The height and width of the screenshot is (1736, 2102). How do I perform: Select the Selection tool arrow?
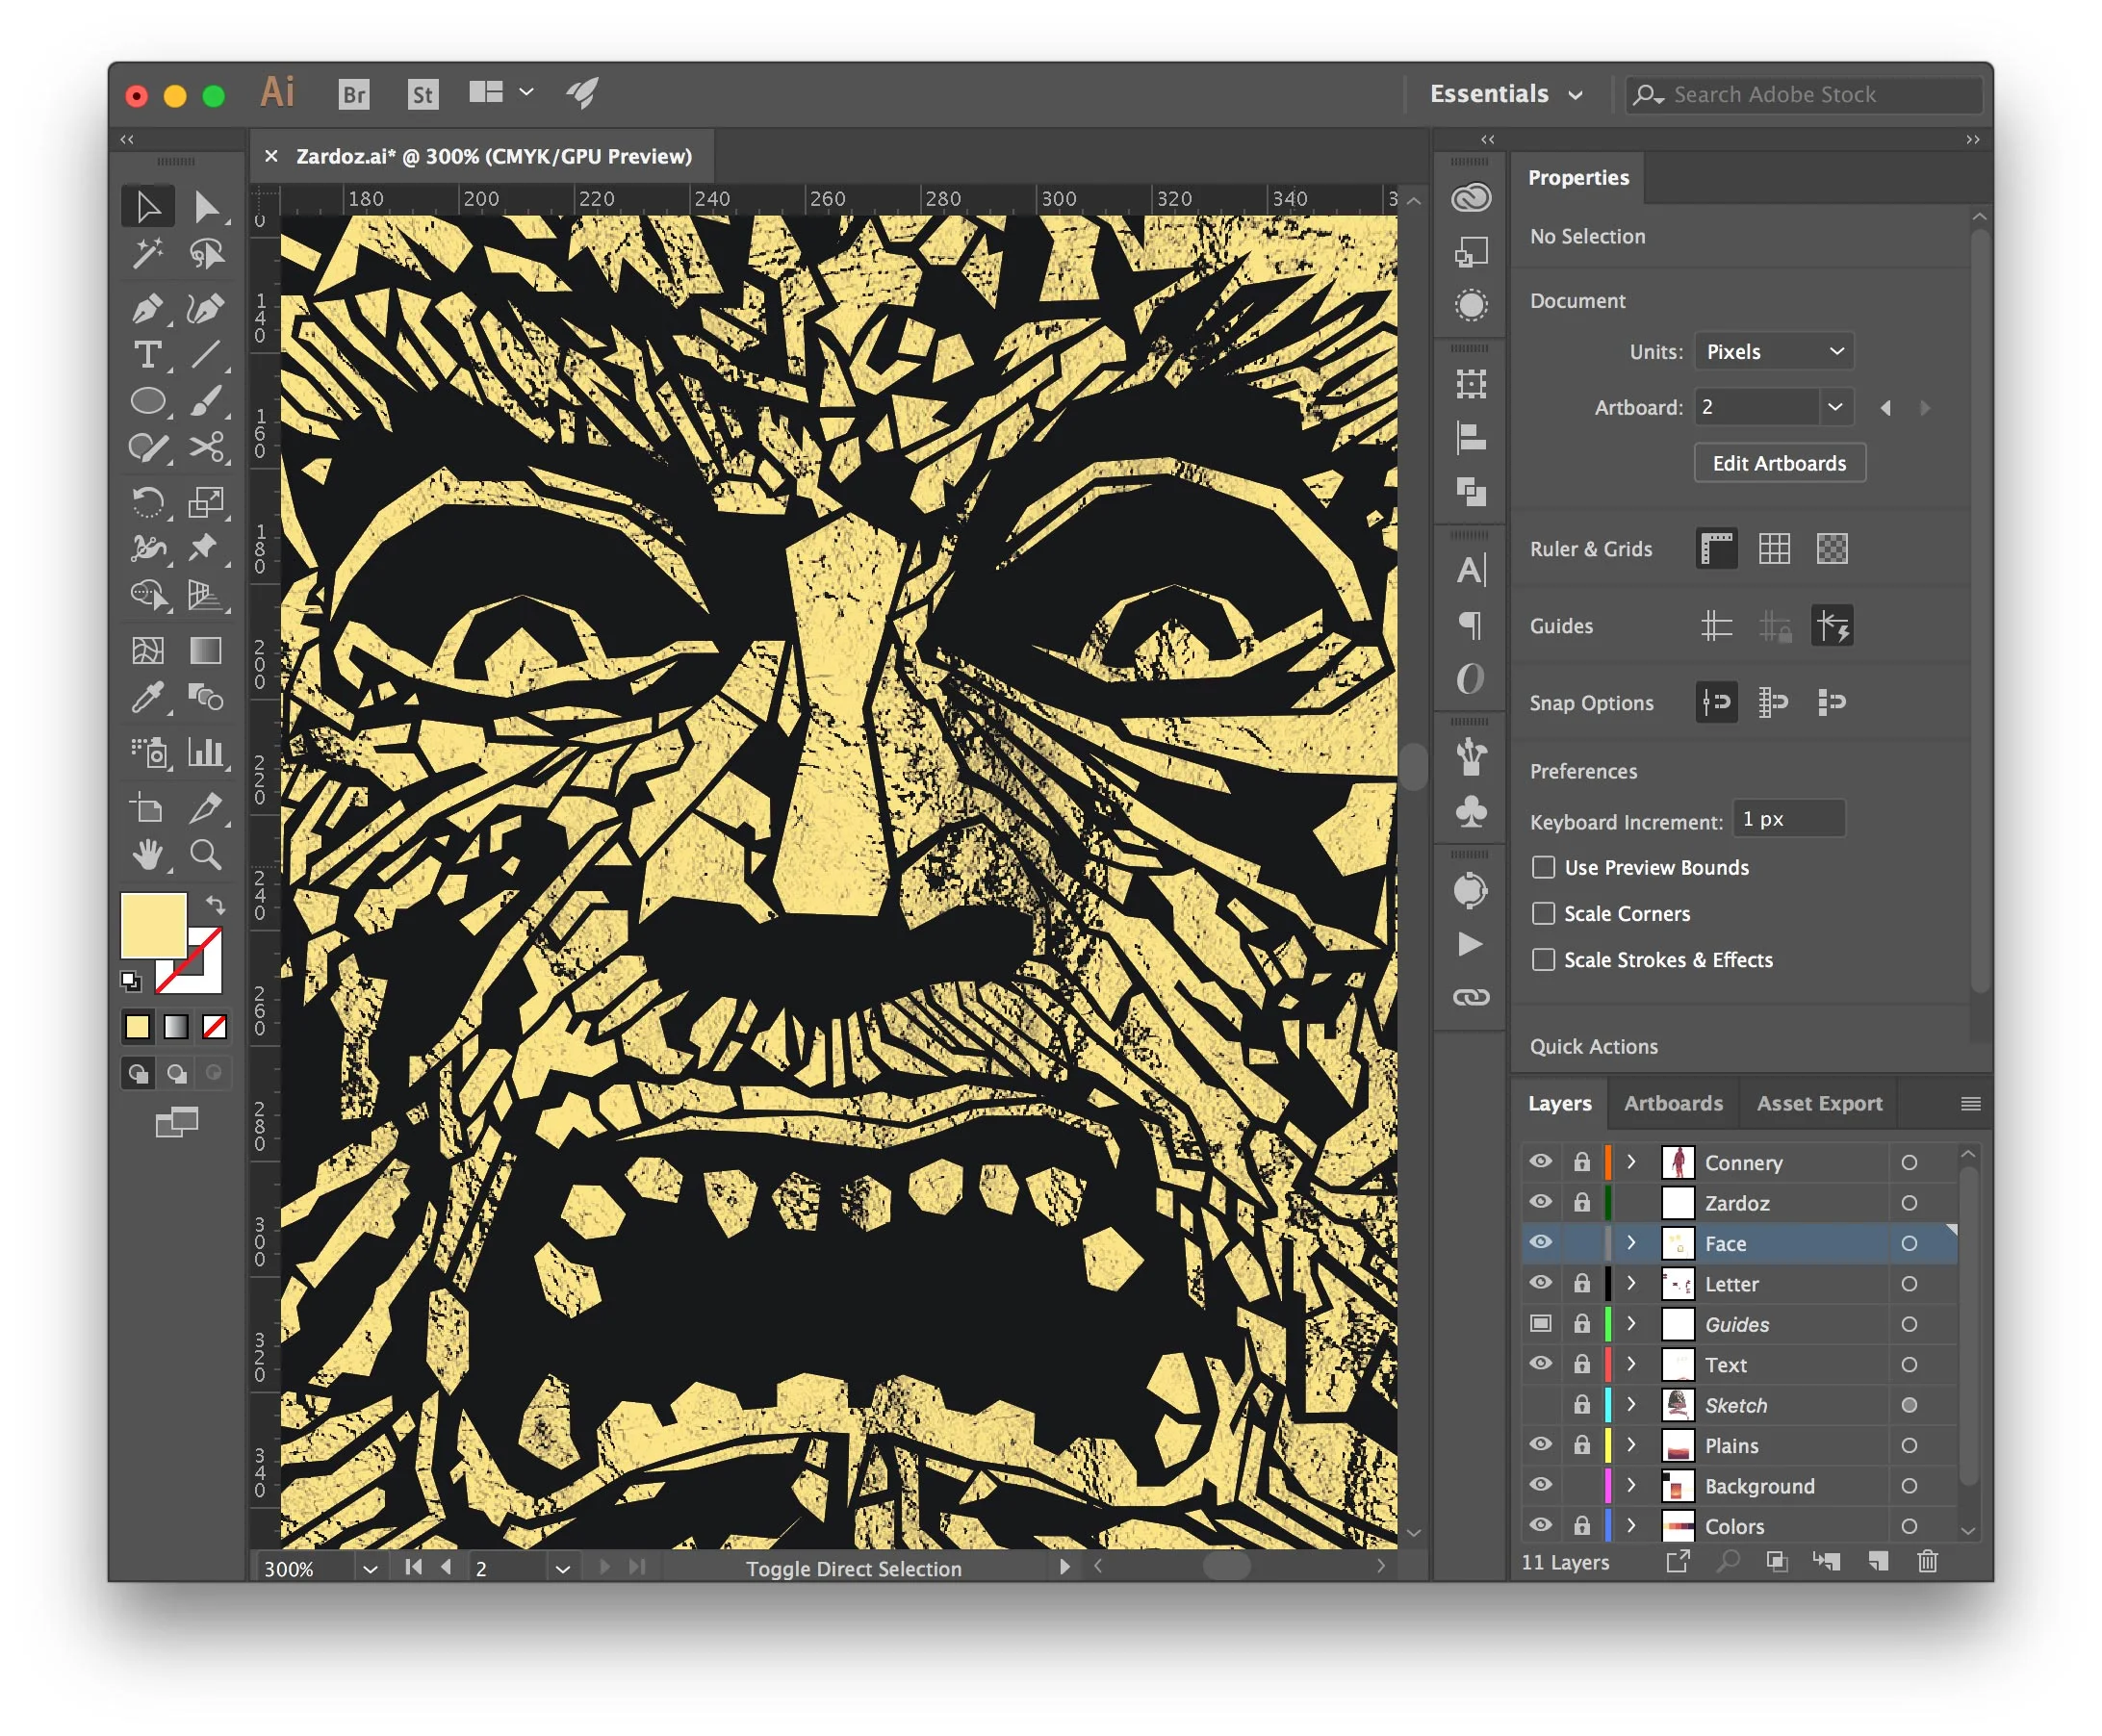(148, 206)
